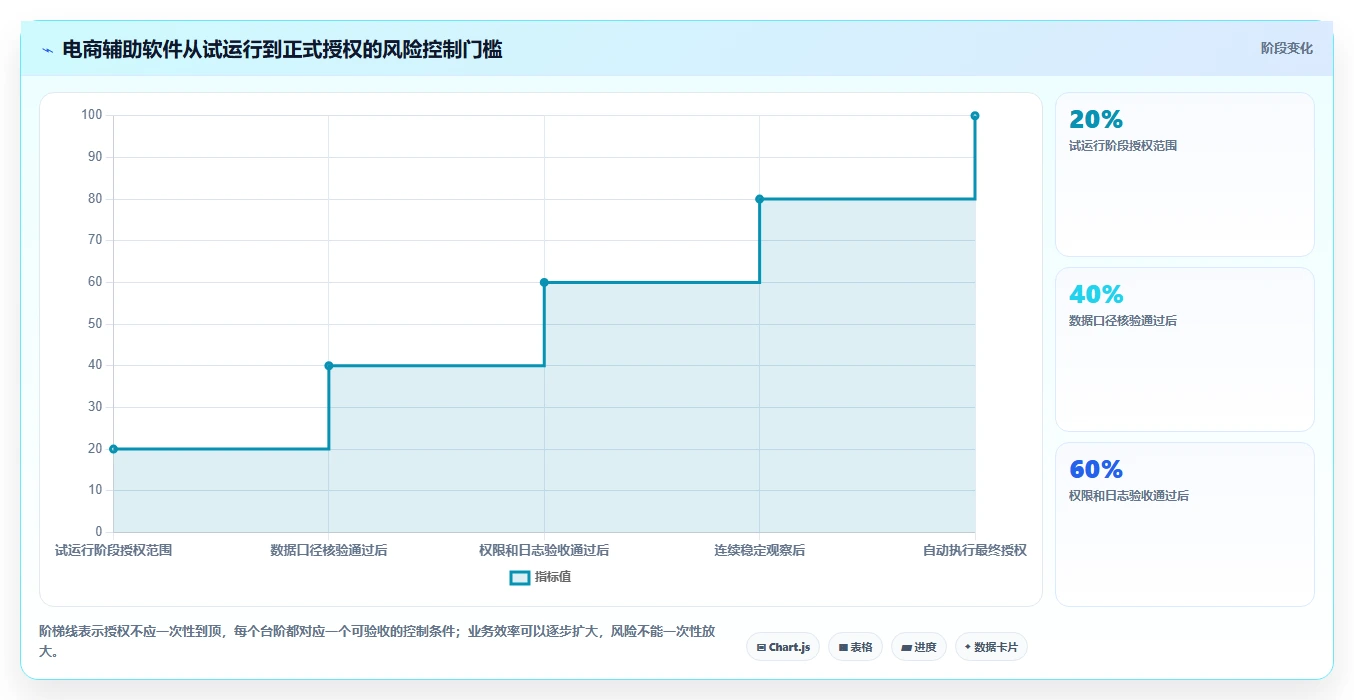Click the lightning icon beside the title
Viewport: 1354px width, 700px height.
click(47, 50)
